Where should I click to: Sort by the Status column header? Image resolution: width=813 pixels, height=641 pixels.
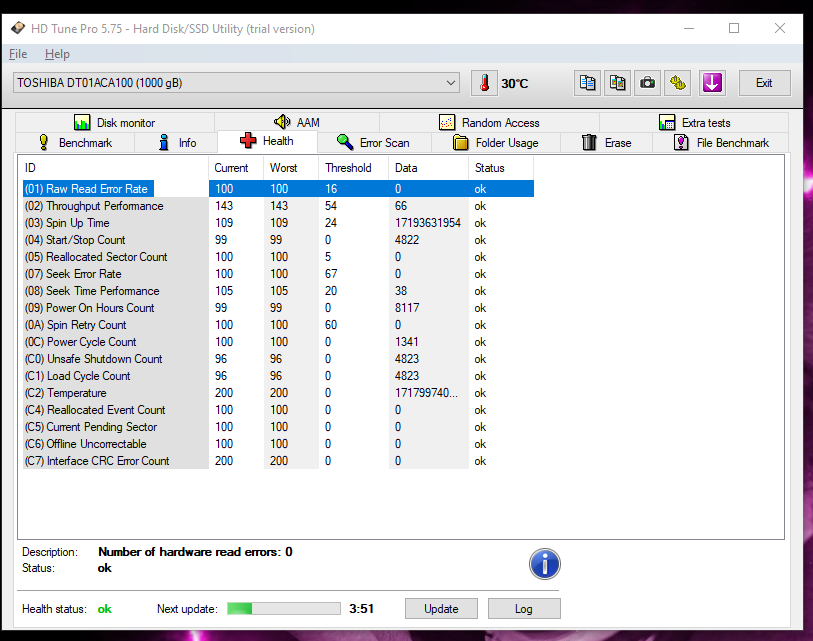501,168
